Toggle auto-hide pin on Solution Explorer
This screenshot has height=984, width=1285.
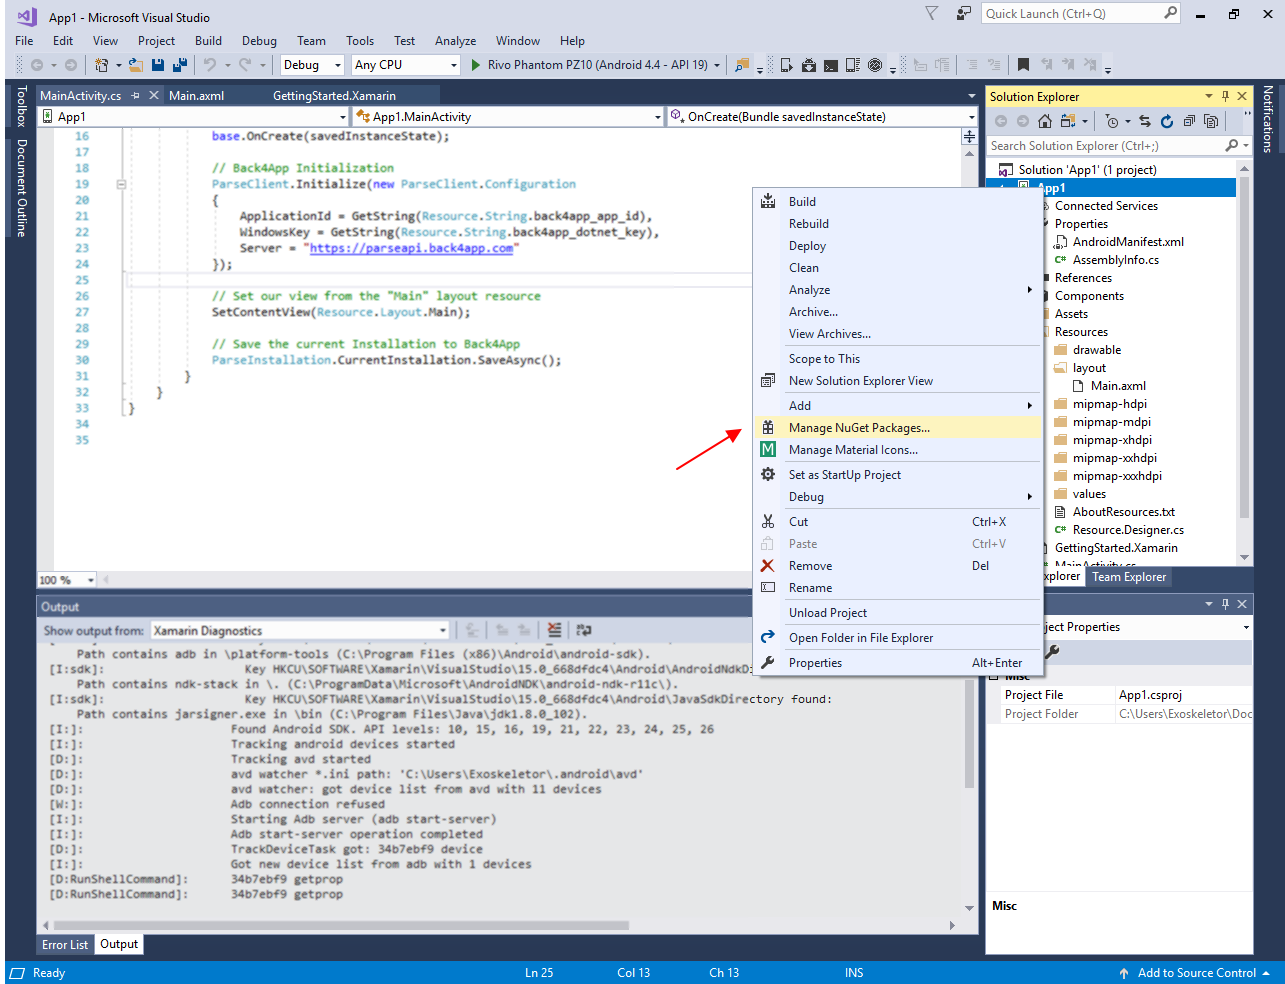coord(1225,96)
